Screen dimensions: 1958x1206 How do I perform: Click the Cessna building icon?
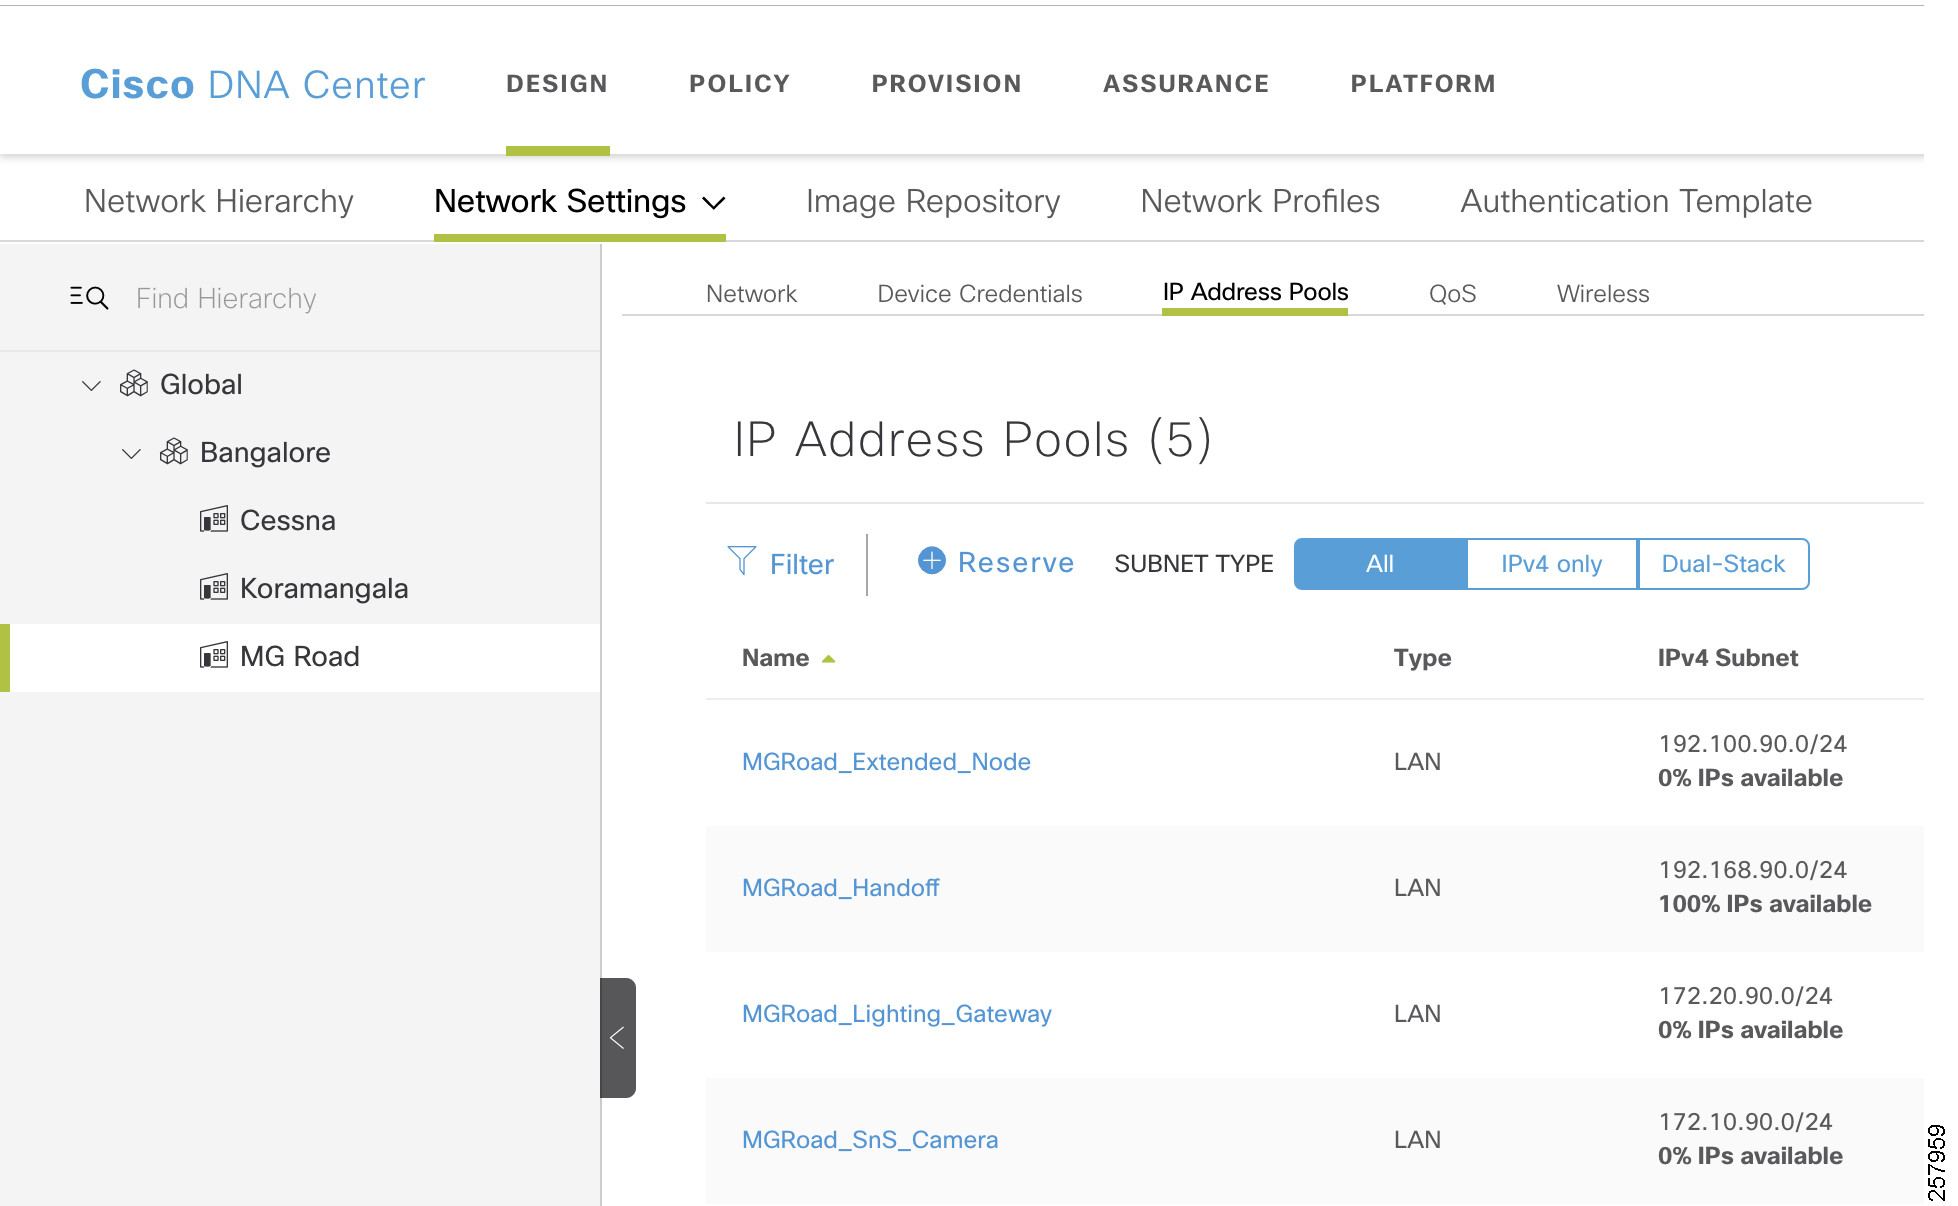click(214, 520)
